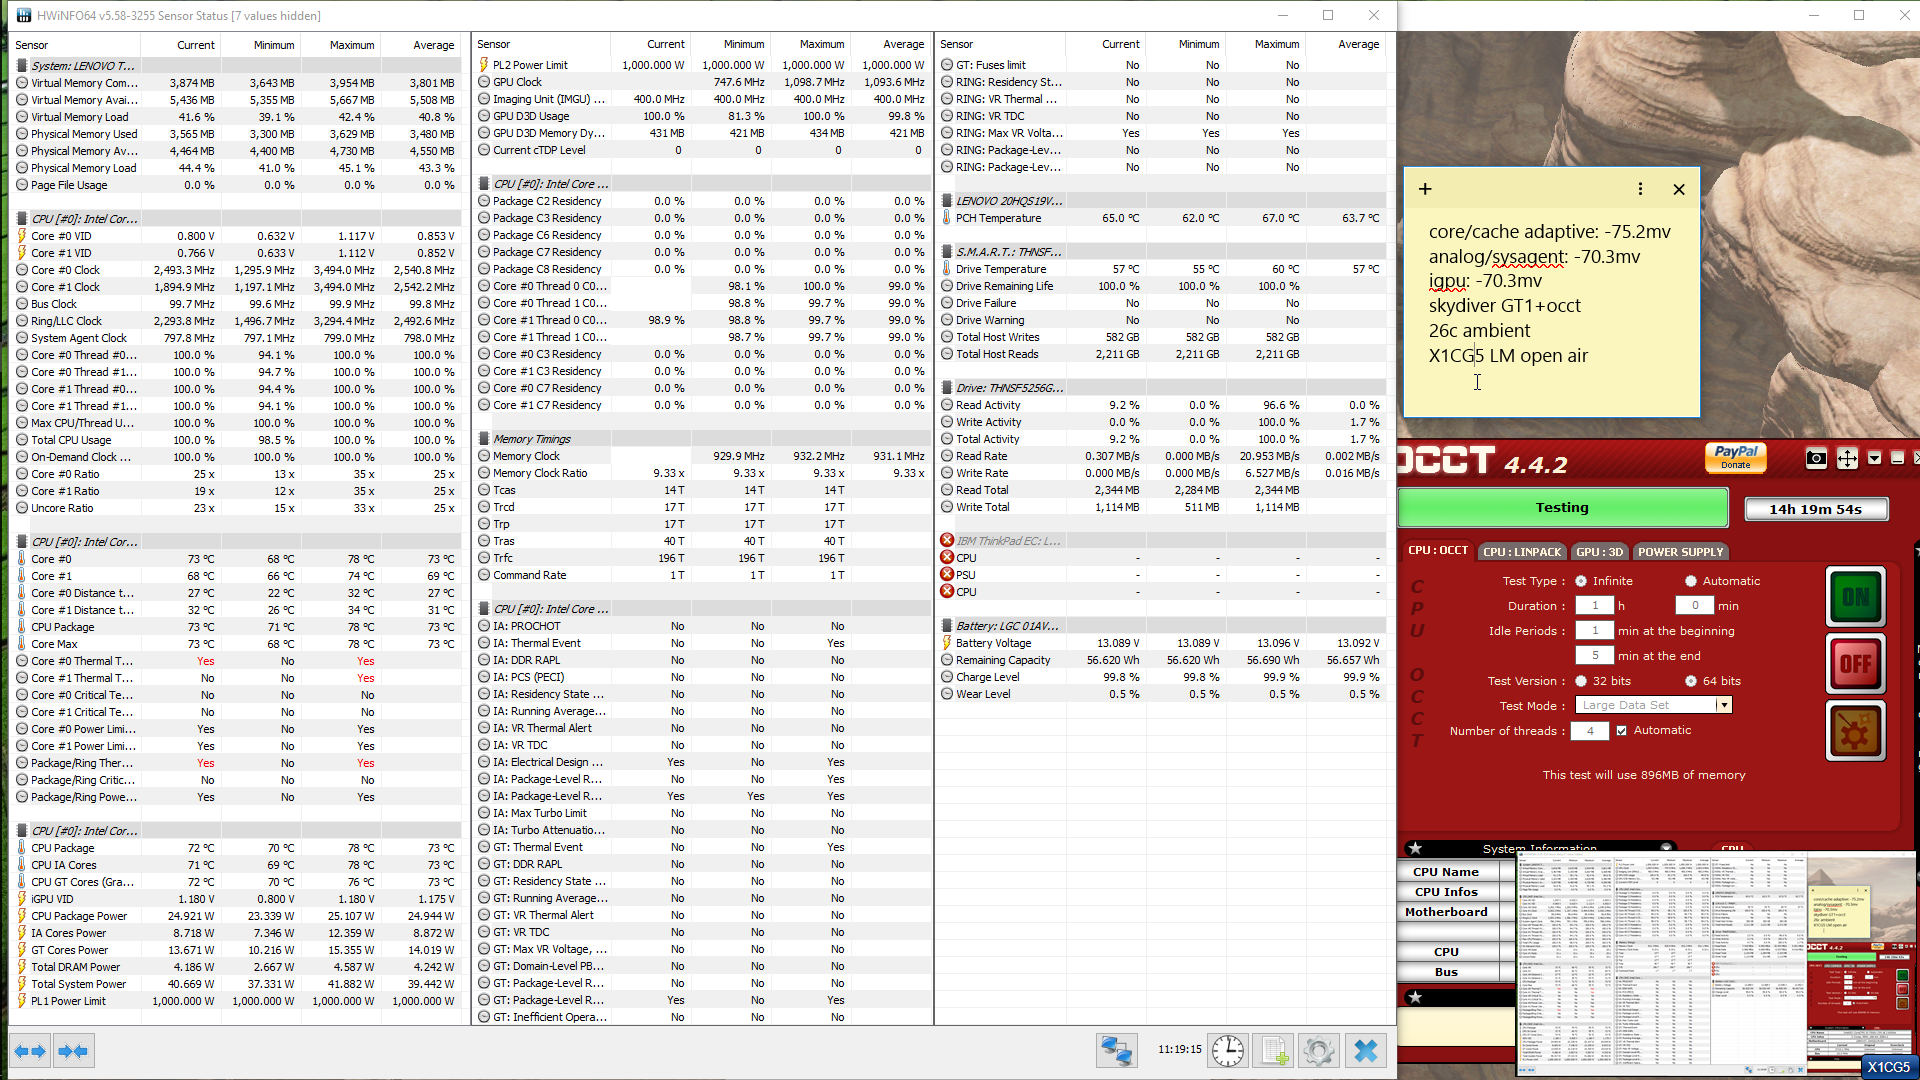Image resolution: width=1920 pixels, height=1080 pixels.
Task: Click the lightning icon of PL2 Power Limit
Action: 484,65
